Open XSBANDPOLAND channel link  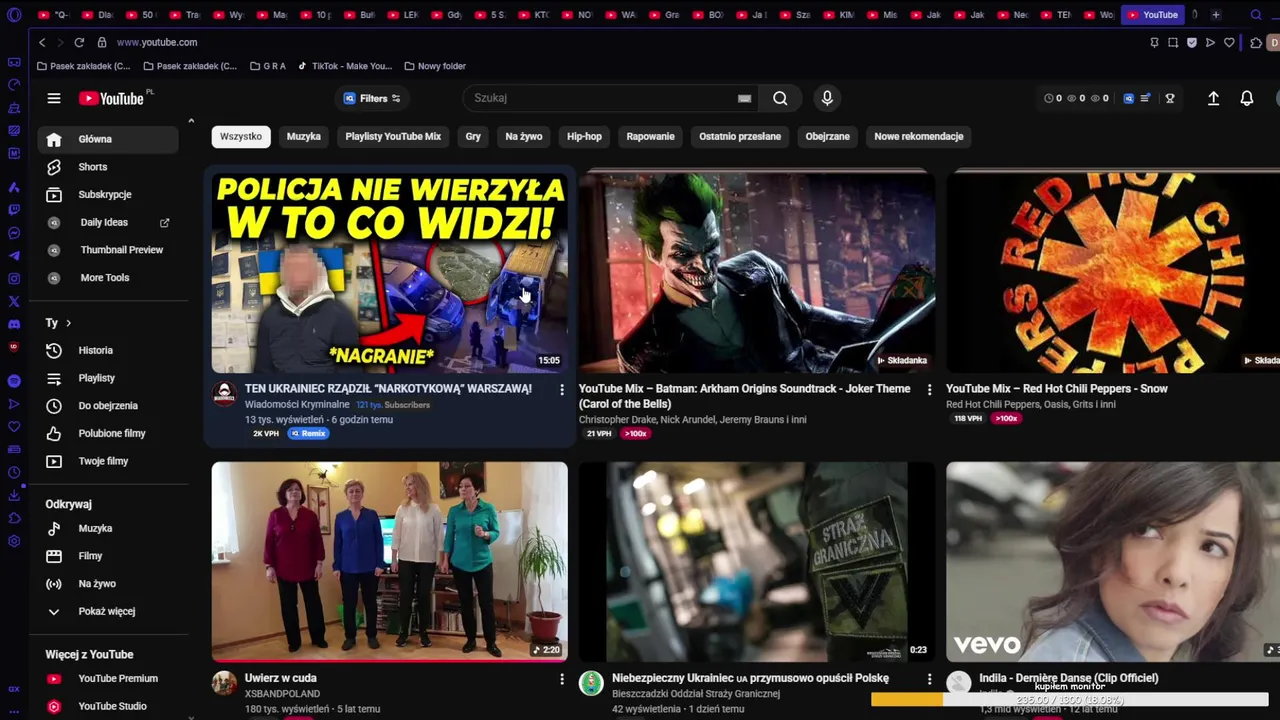click(282, 694)
